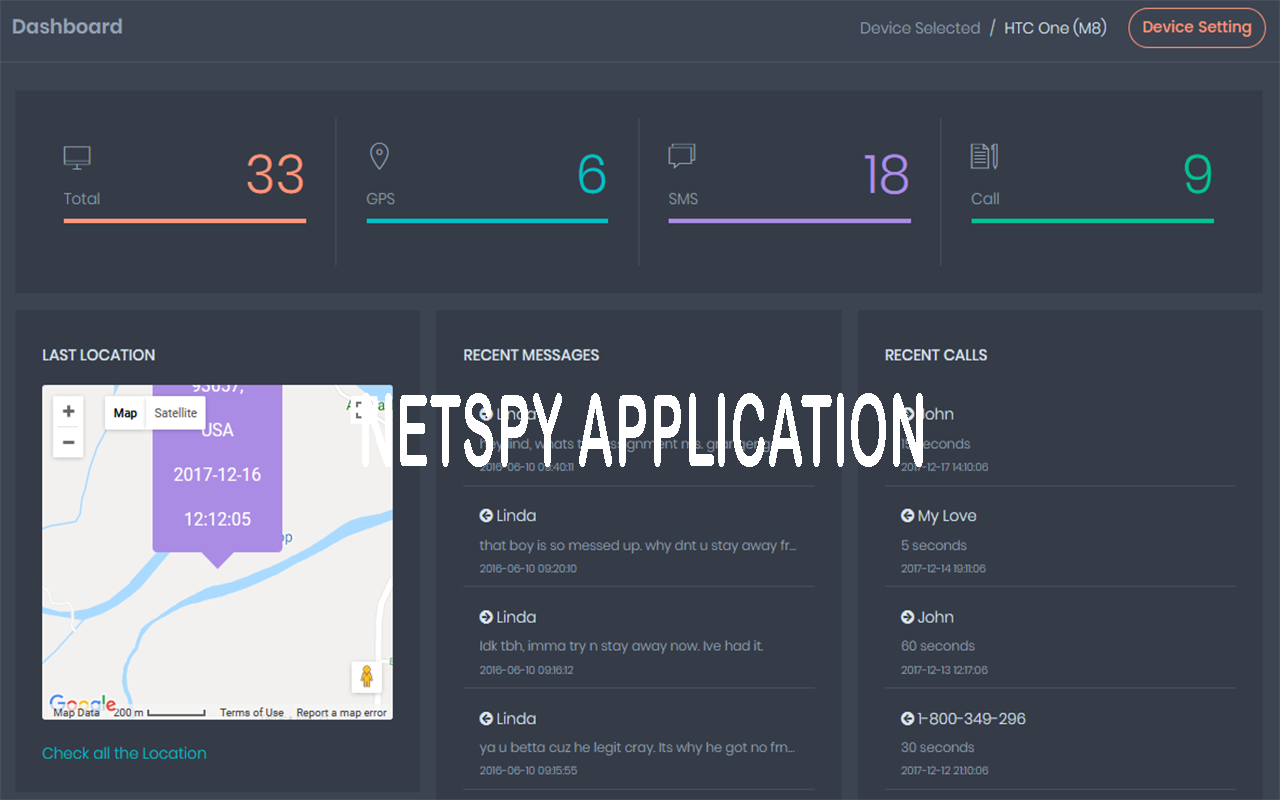Click the Device Setting button
This screenshot has height=800, width=1280.
1197,28
